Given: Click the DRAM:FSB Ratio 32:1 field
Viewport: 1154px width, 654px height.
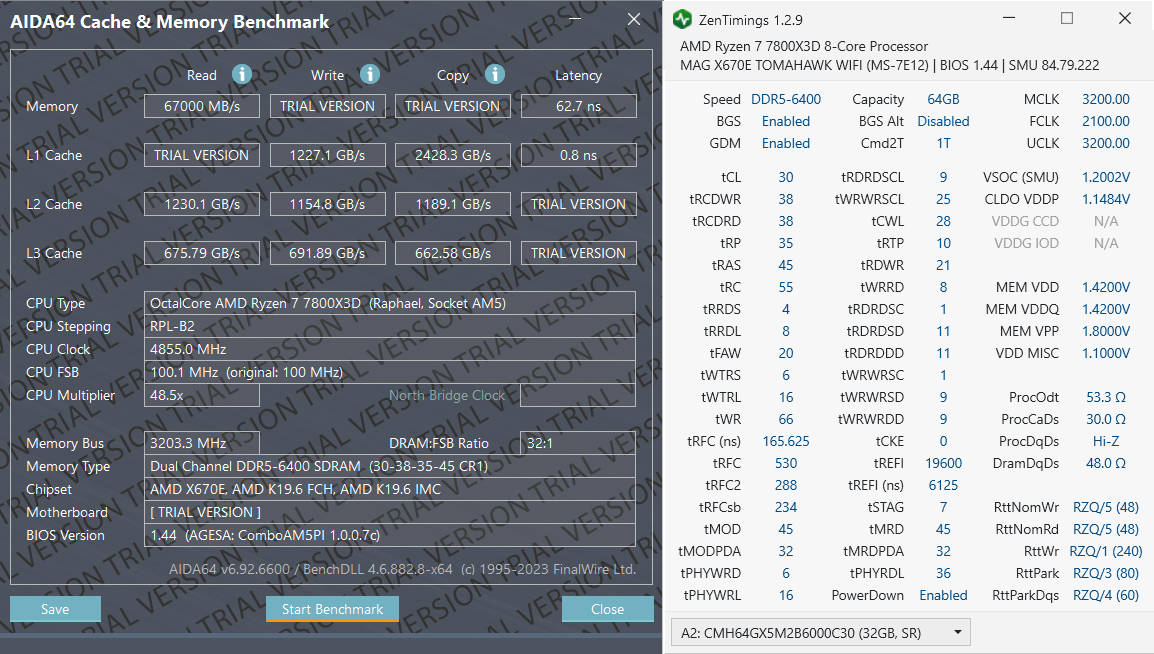Looking at the screenshot, I should tap(578, 443).
